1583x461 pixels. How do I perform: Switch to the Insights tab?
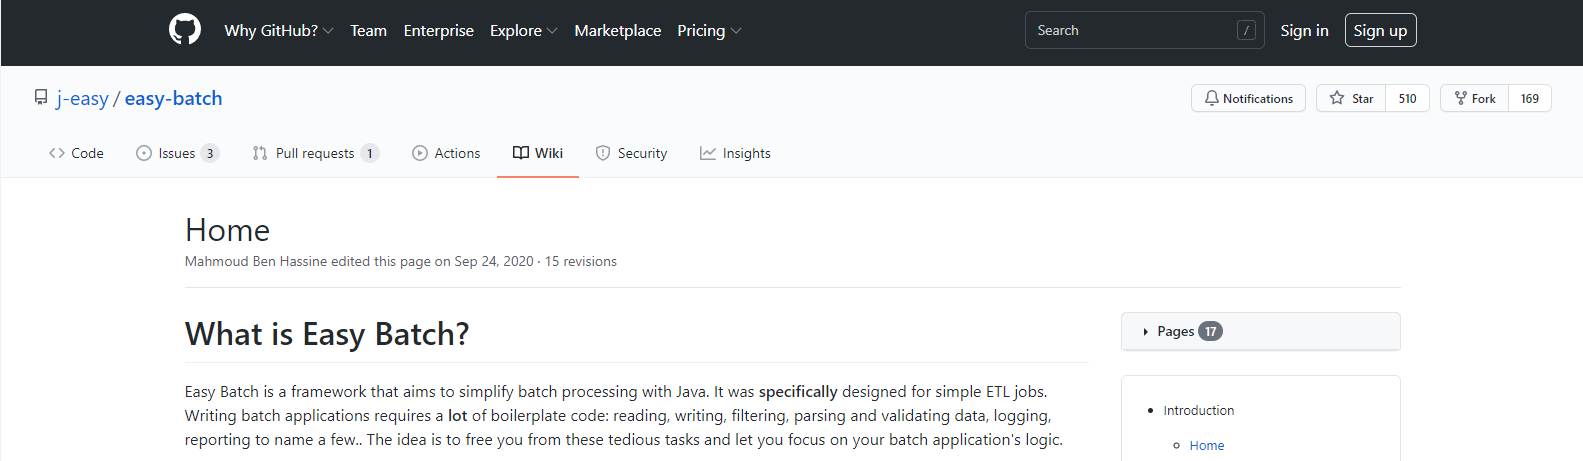735,153
